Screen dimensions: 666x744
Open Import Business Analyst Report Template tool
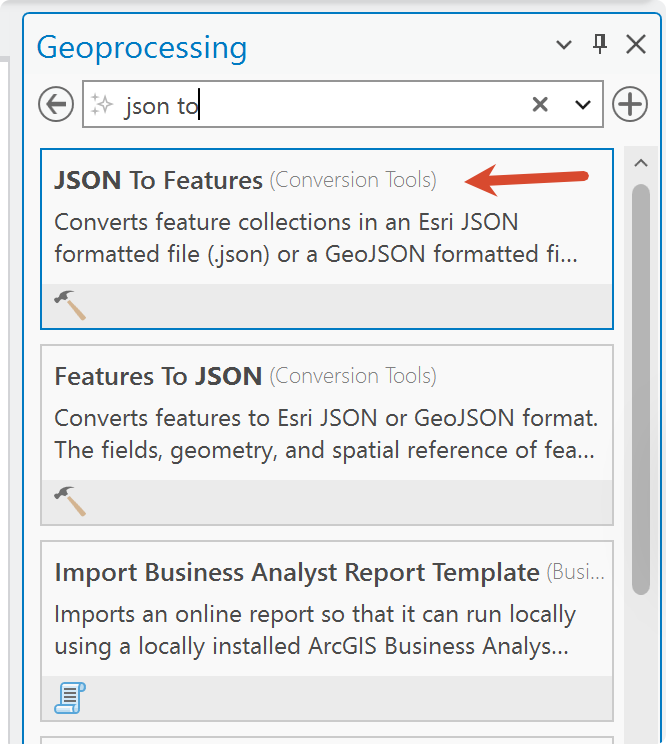[327, 631]
